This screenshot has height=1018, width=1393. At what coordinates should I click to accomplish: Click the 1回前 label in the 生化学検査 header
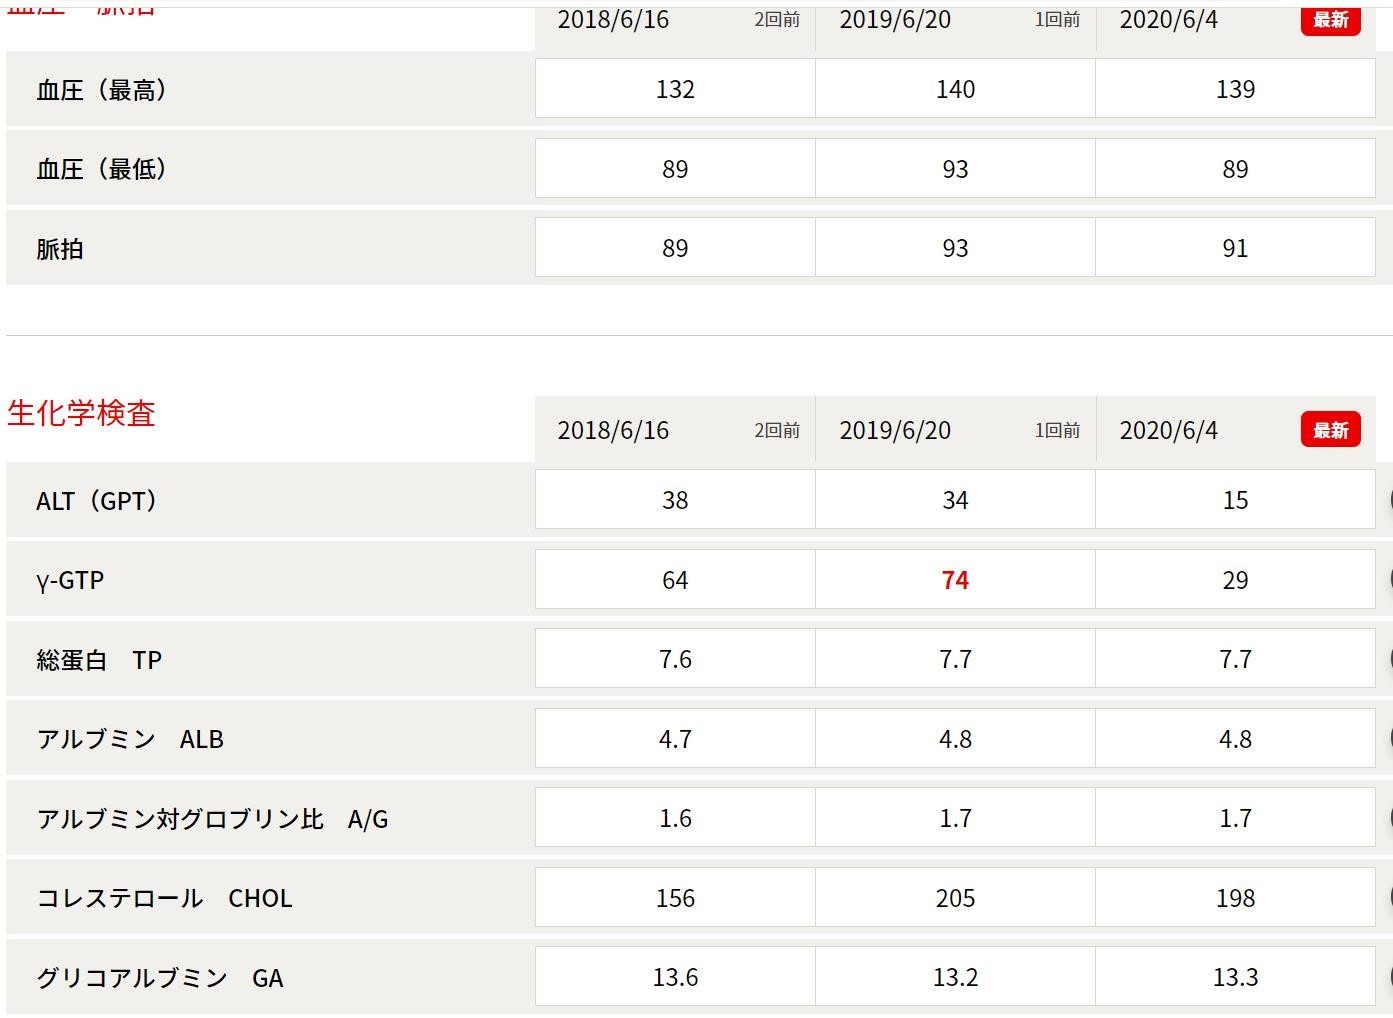(x=1057, y=430)
